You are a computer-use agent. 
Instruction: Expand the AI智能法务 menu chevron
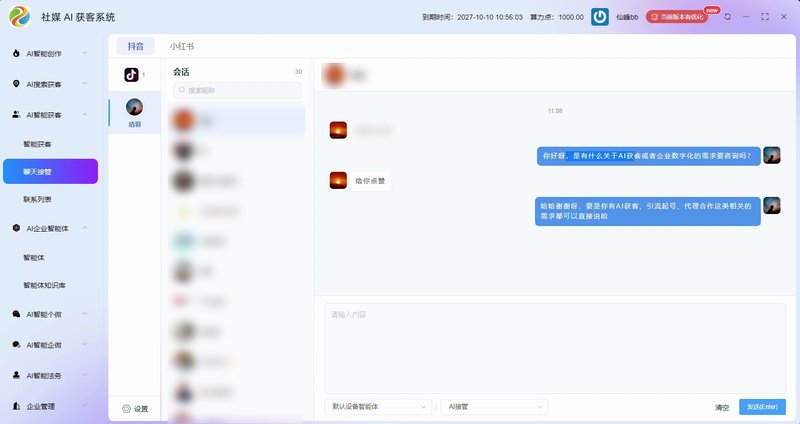tap(85, 375)
